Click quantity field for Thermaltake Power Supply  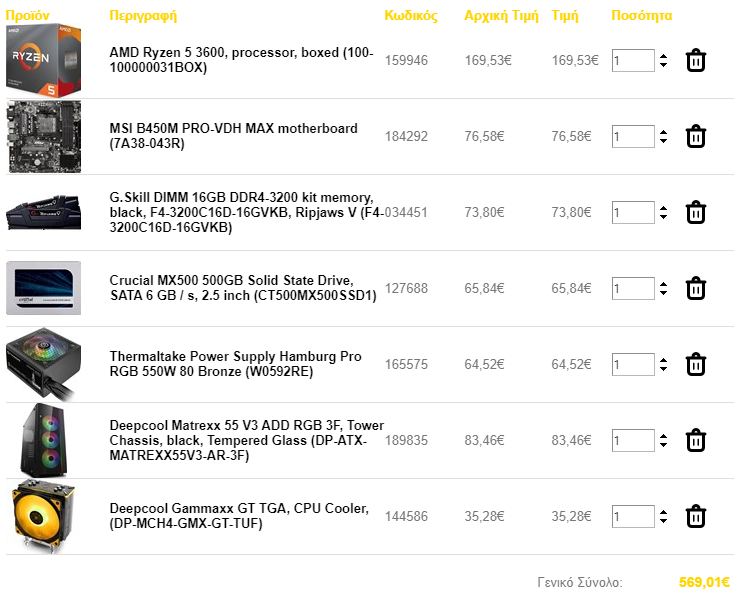633,364
